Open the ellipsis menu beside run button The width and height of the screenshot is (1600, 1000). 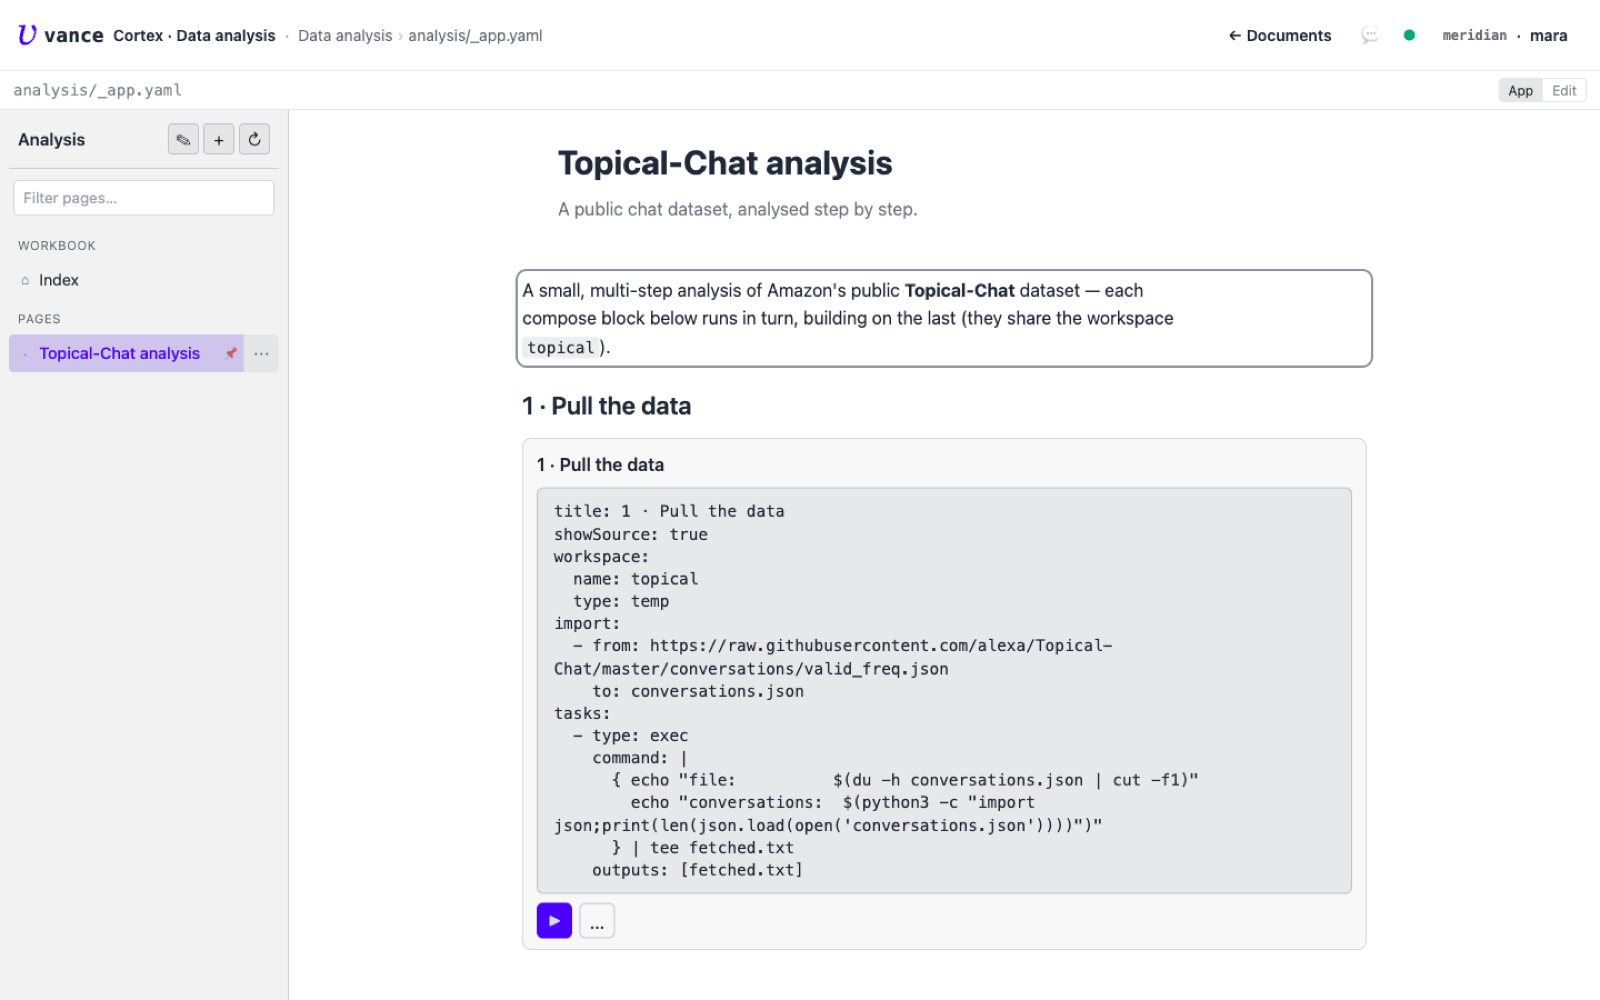(597, 921)
